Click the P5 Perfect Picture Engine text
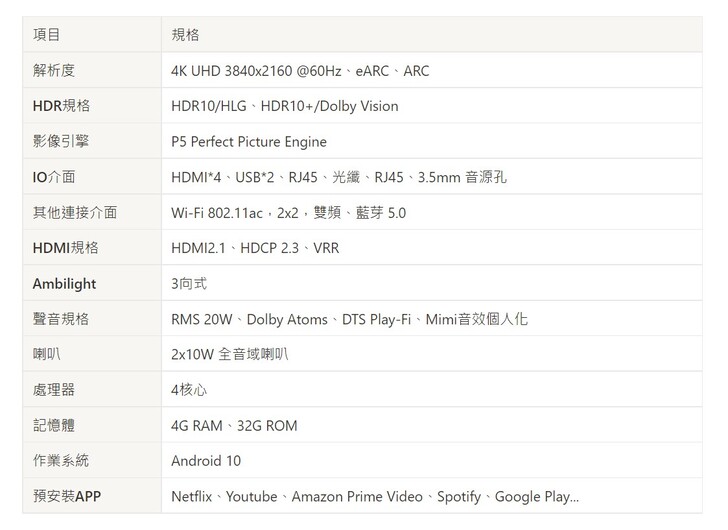The height and width of the screenshot is (530, 728). tap(249, 142)
